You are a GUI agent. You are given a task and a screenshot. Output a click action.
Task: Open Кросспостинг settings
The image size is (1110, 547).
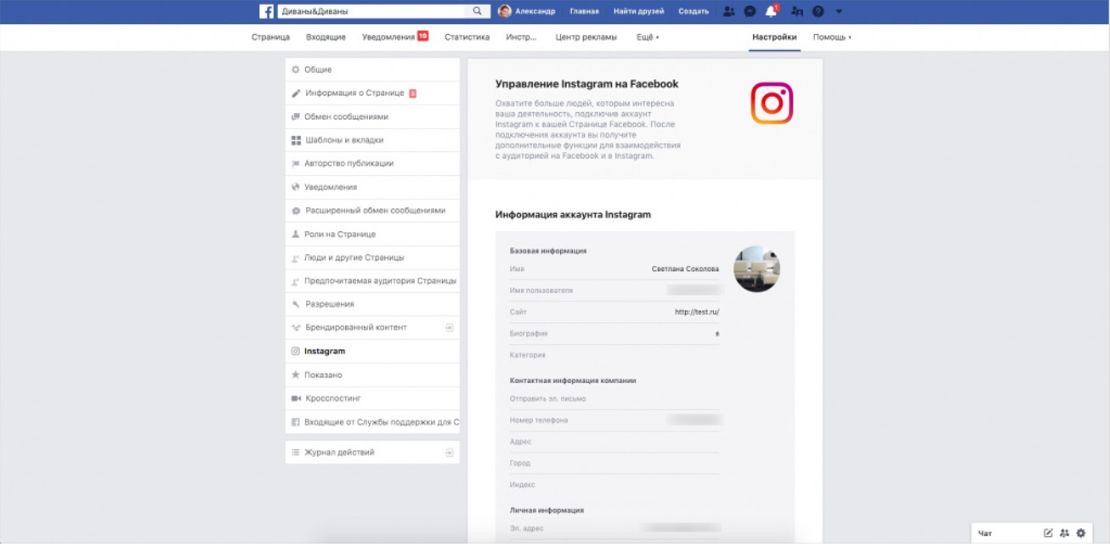[x=372, y=398]
